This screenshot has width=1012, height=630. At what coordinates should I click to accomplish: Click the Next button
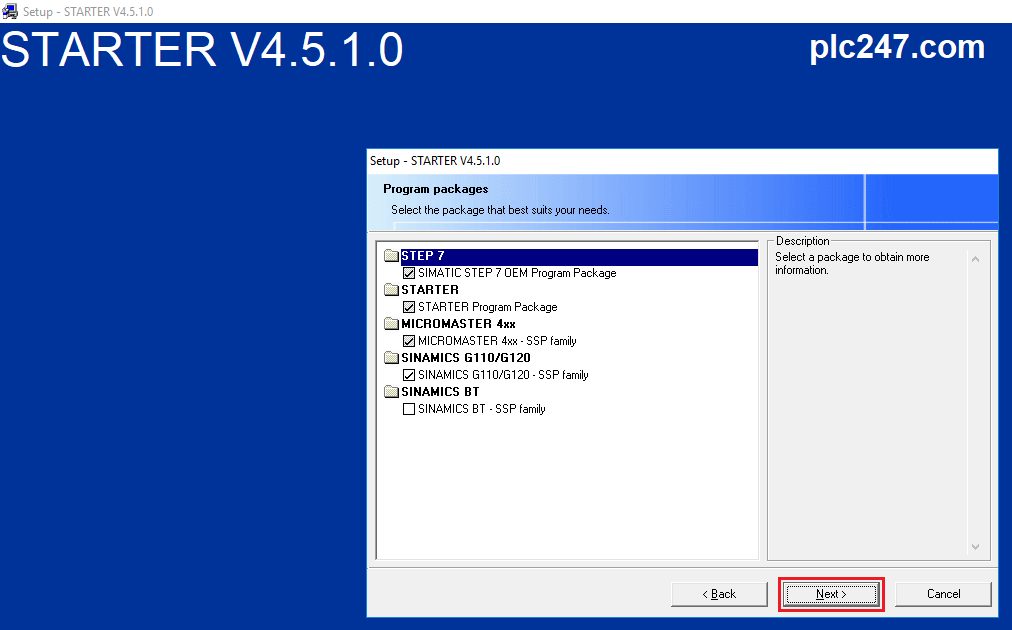click(831, 594)
